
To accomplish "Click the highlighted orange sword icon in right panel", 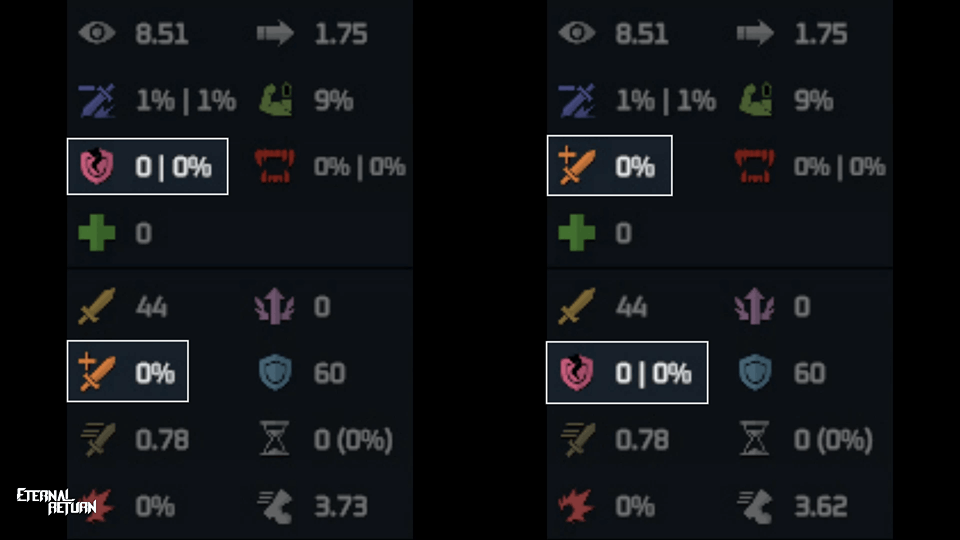I will [577, 166].
